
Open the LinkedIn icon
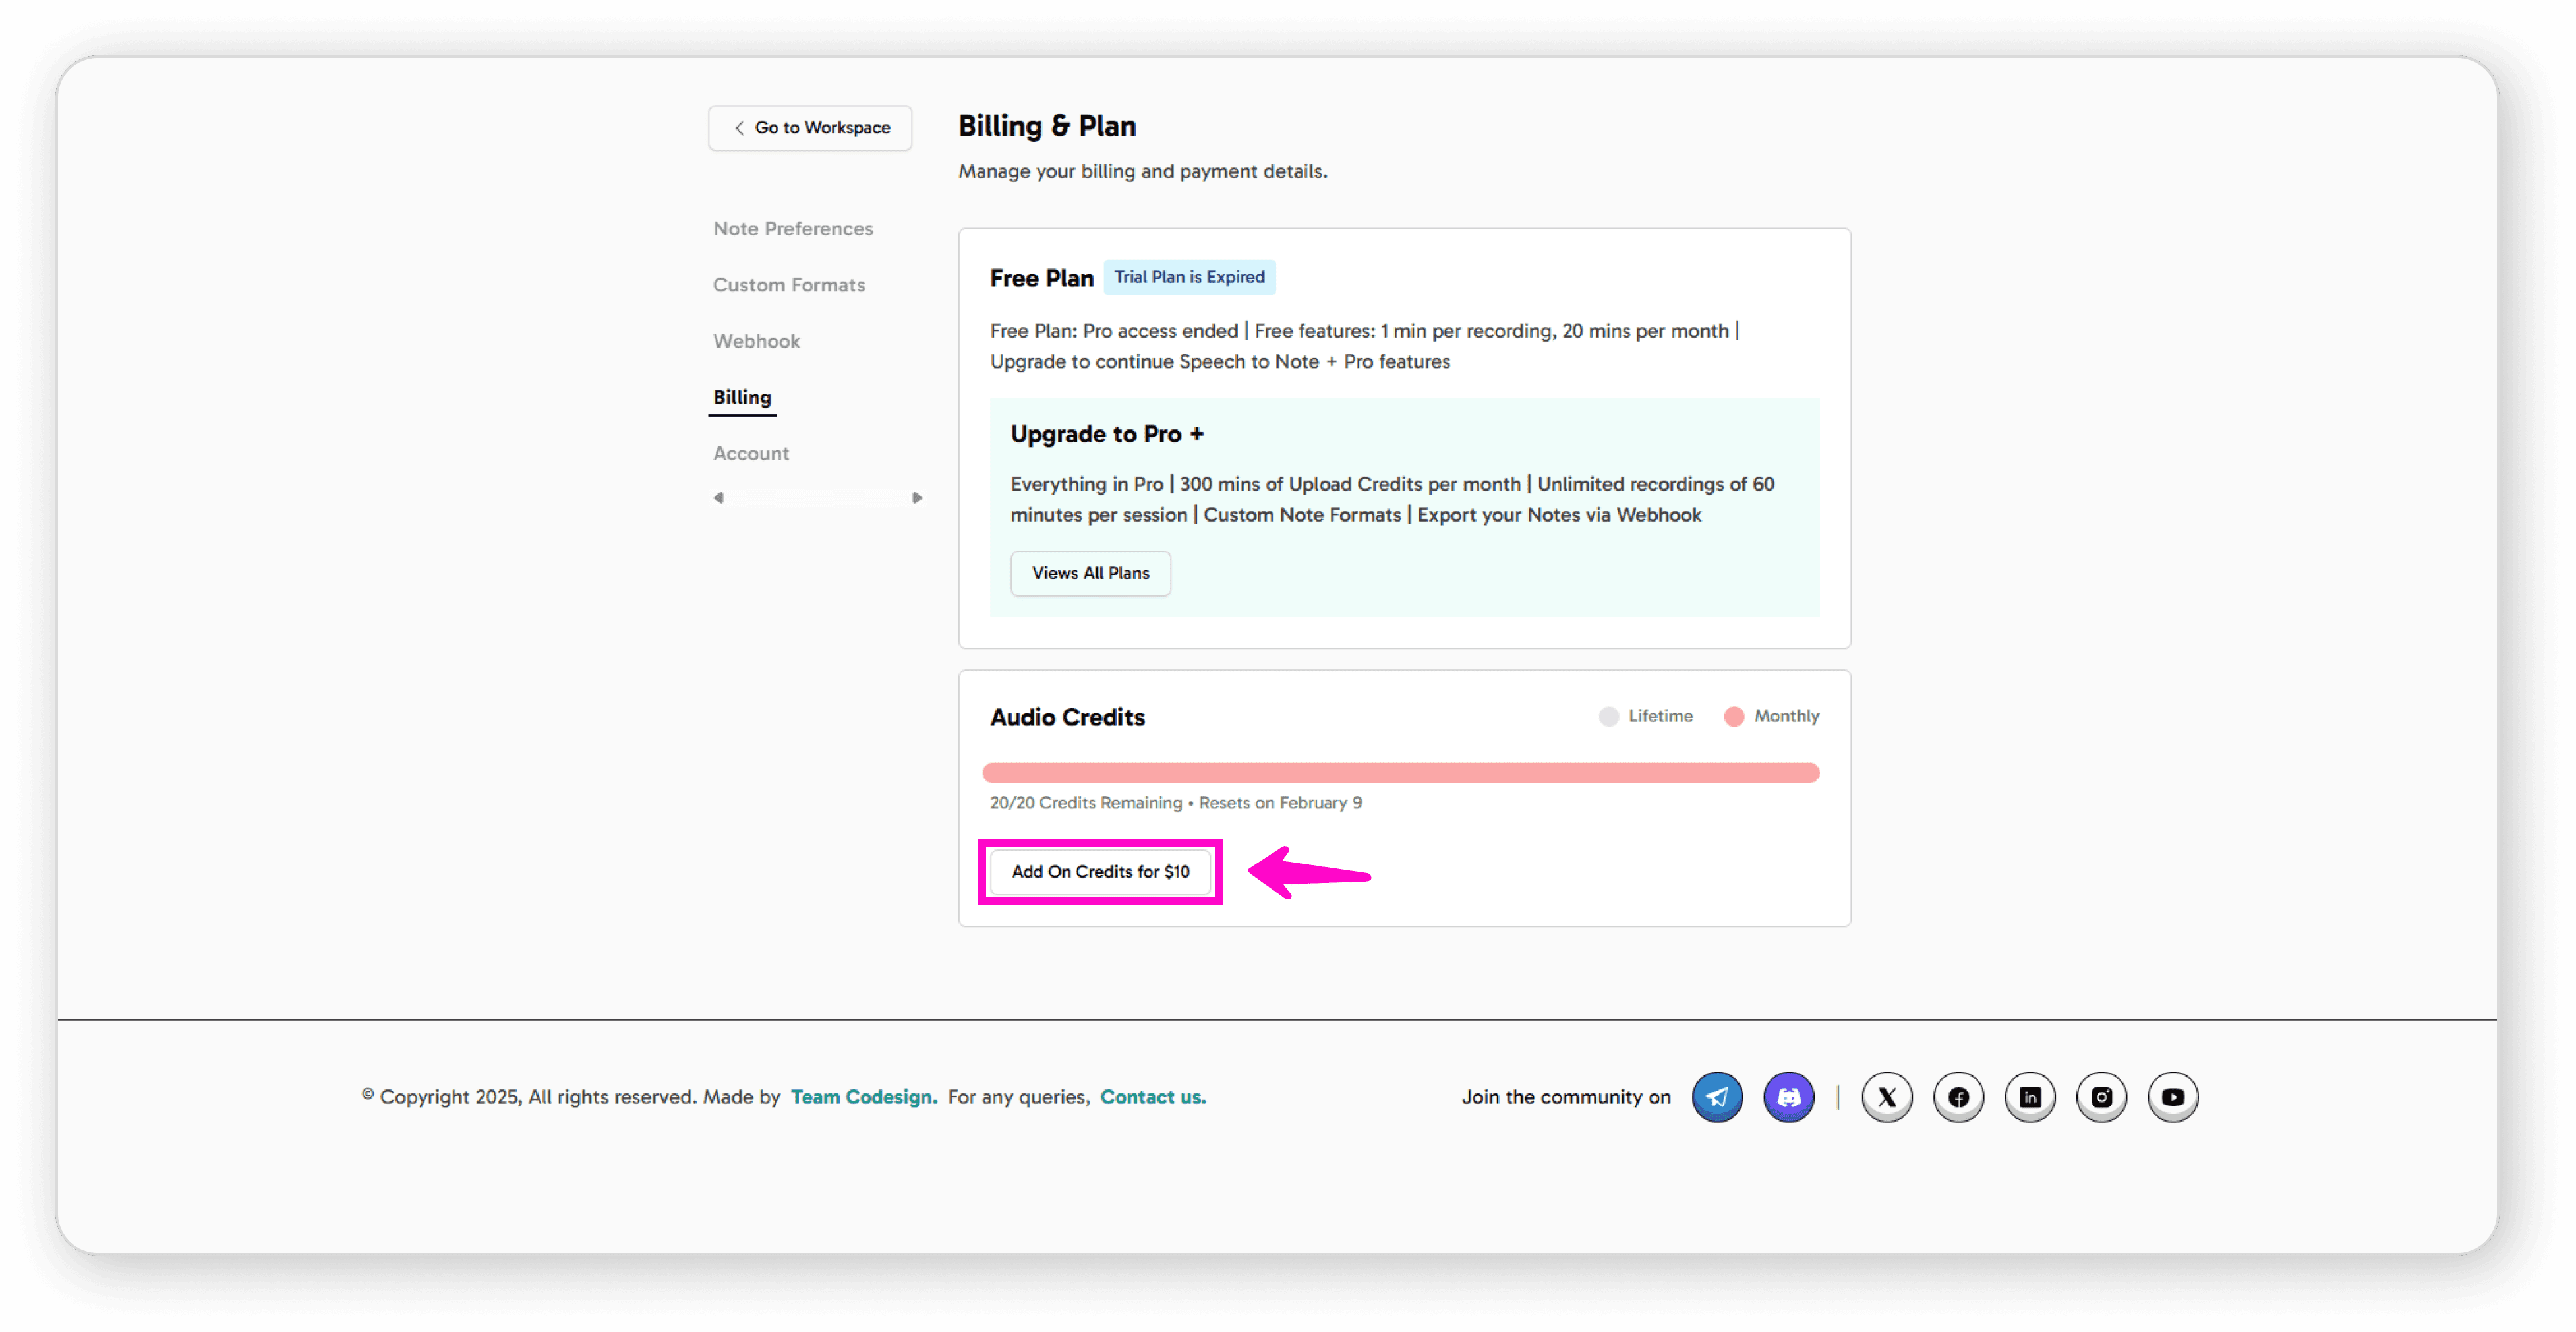tap(2030, 1097)
